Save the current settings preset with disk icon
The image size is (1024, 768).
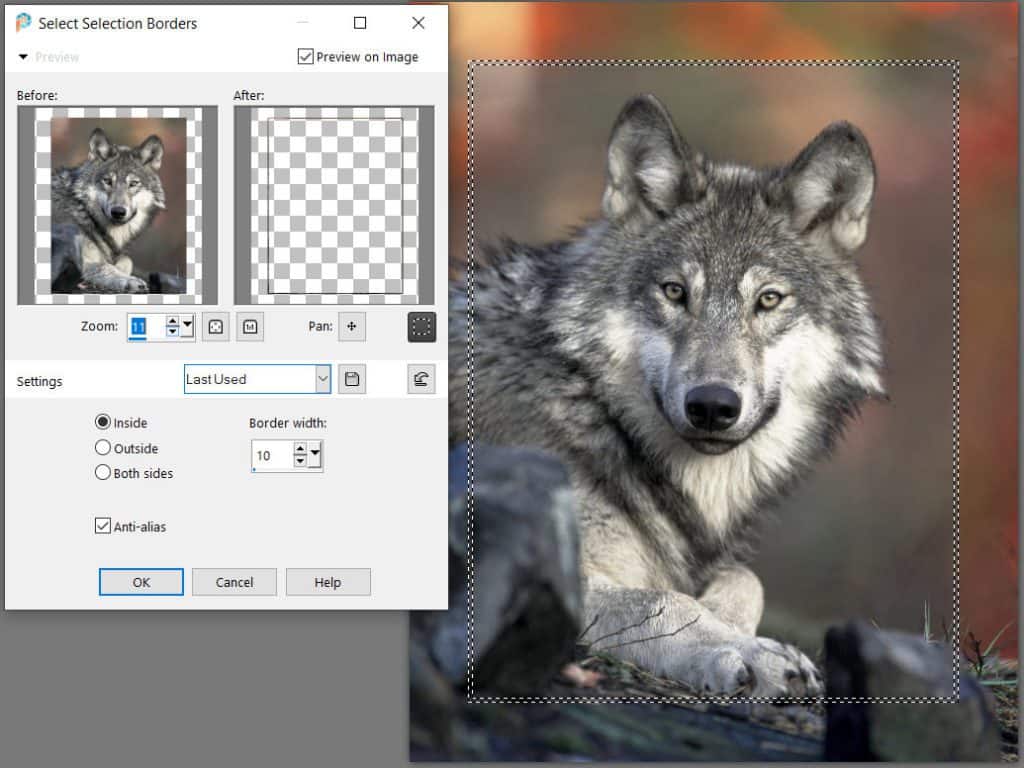click(x=352, y=378)
